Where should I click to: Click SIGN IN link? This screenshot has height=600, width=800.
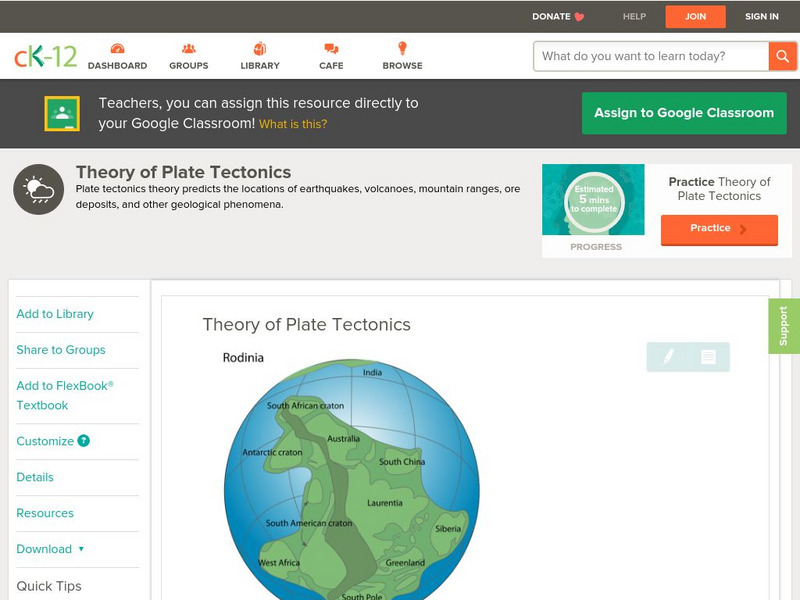(x=762, y=16)
